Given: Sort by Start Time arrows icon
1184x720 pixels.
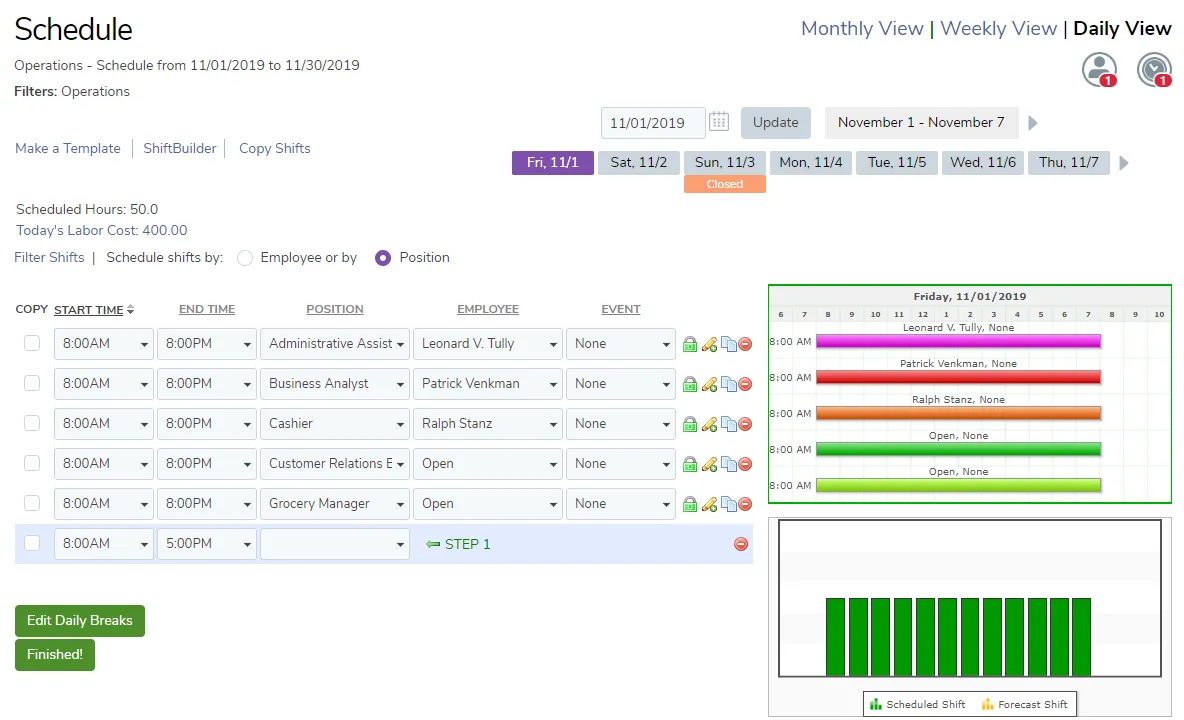Looking at the screenshot, I should tap(131, 309).
